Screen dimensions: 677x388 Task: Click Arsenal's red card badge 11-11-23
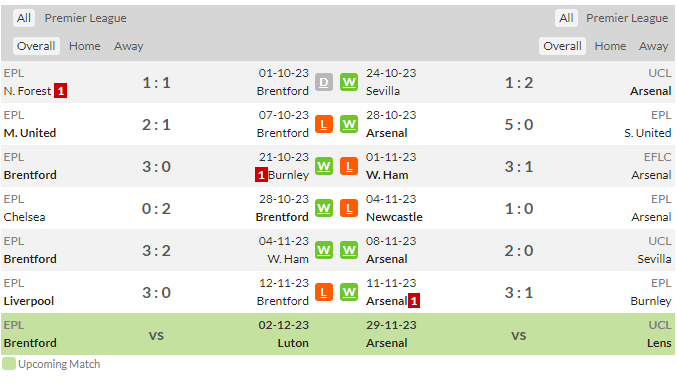[414, 301]
